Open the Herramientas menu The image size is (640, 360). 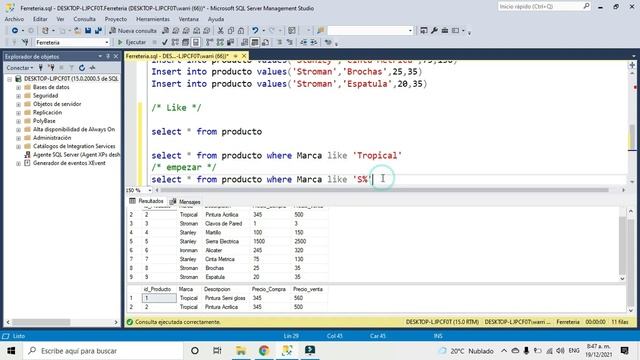point(153,19)
